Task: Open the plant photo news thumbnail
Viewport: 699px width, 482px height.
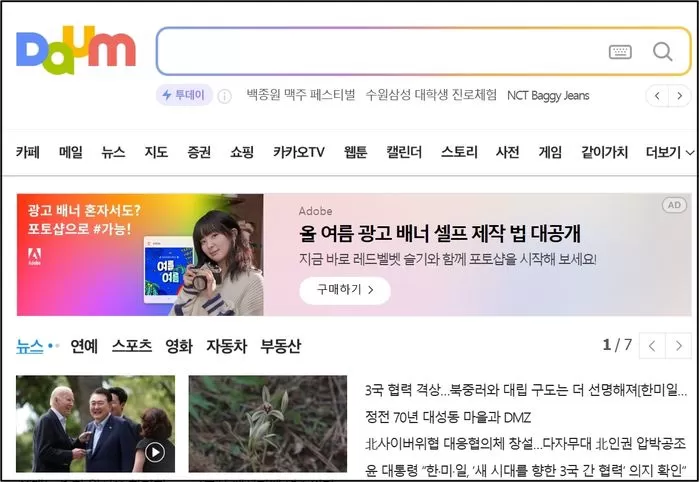Action: point(267,424)
